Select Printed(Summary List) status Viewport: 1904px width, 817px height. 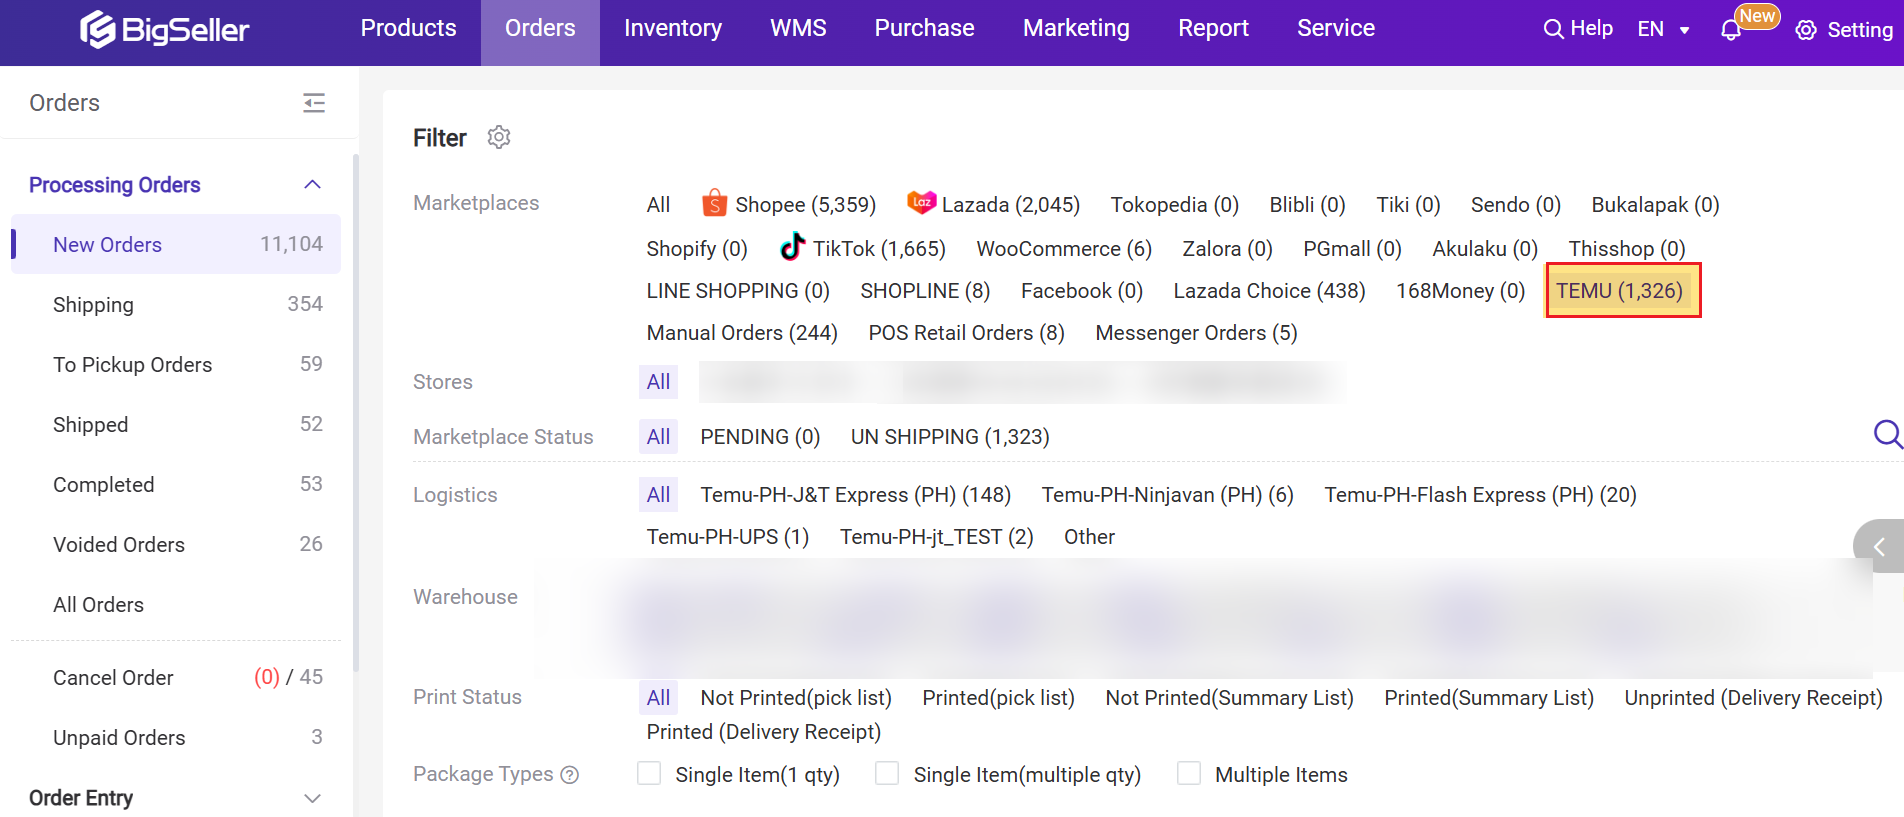[x=1488, y=698]
